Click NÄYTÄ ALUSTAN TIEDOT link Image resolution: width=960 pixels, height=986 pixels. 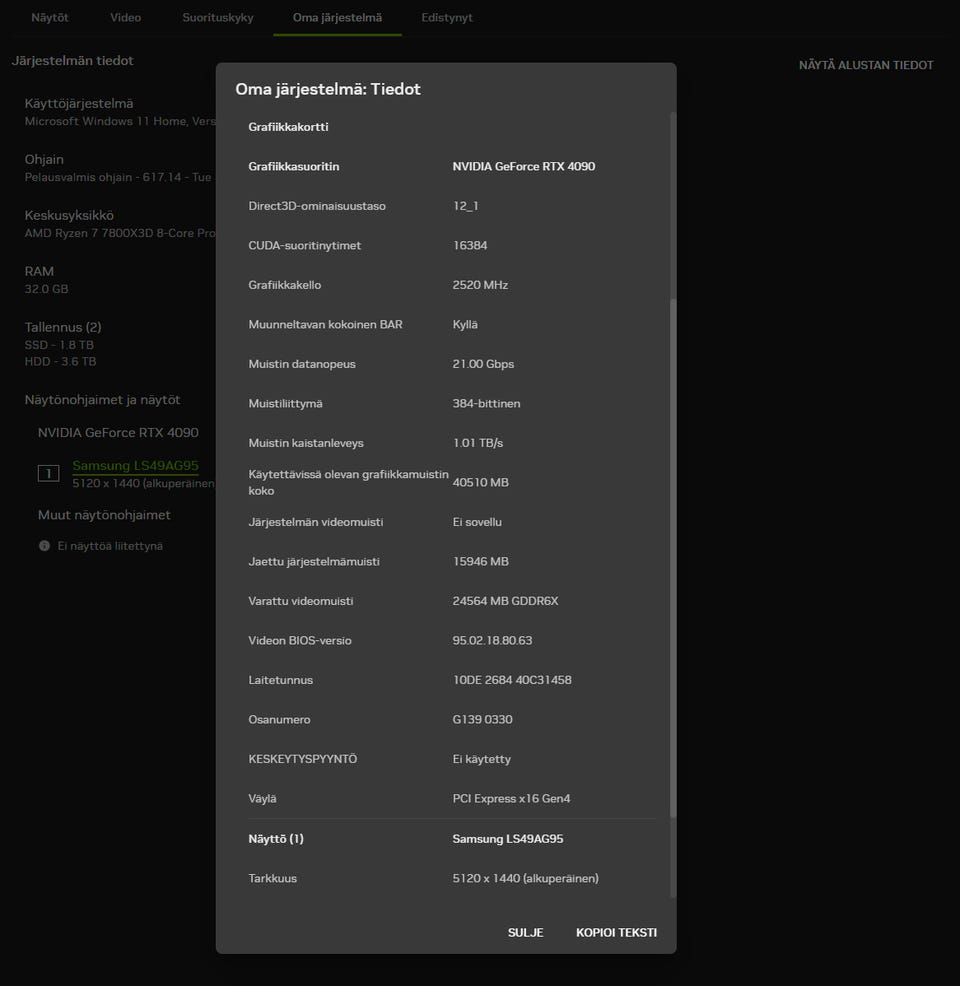[x=866, y=65]
